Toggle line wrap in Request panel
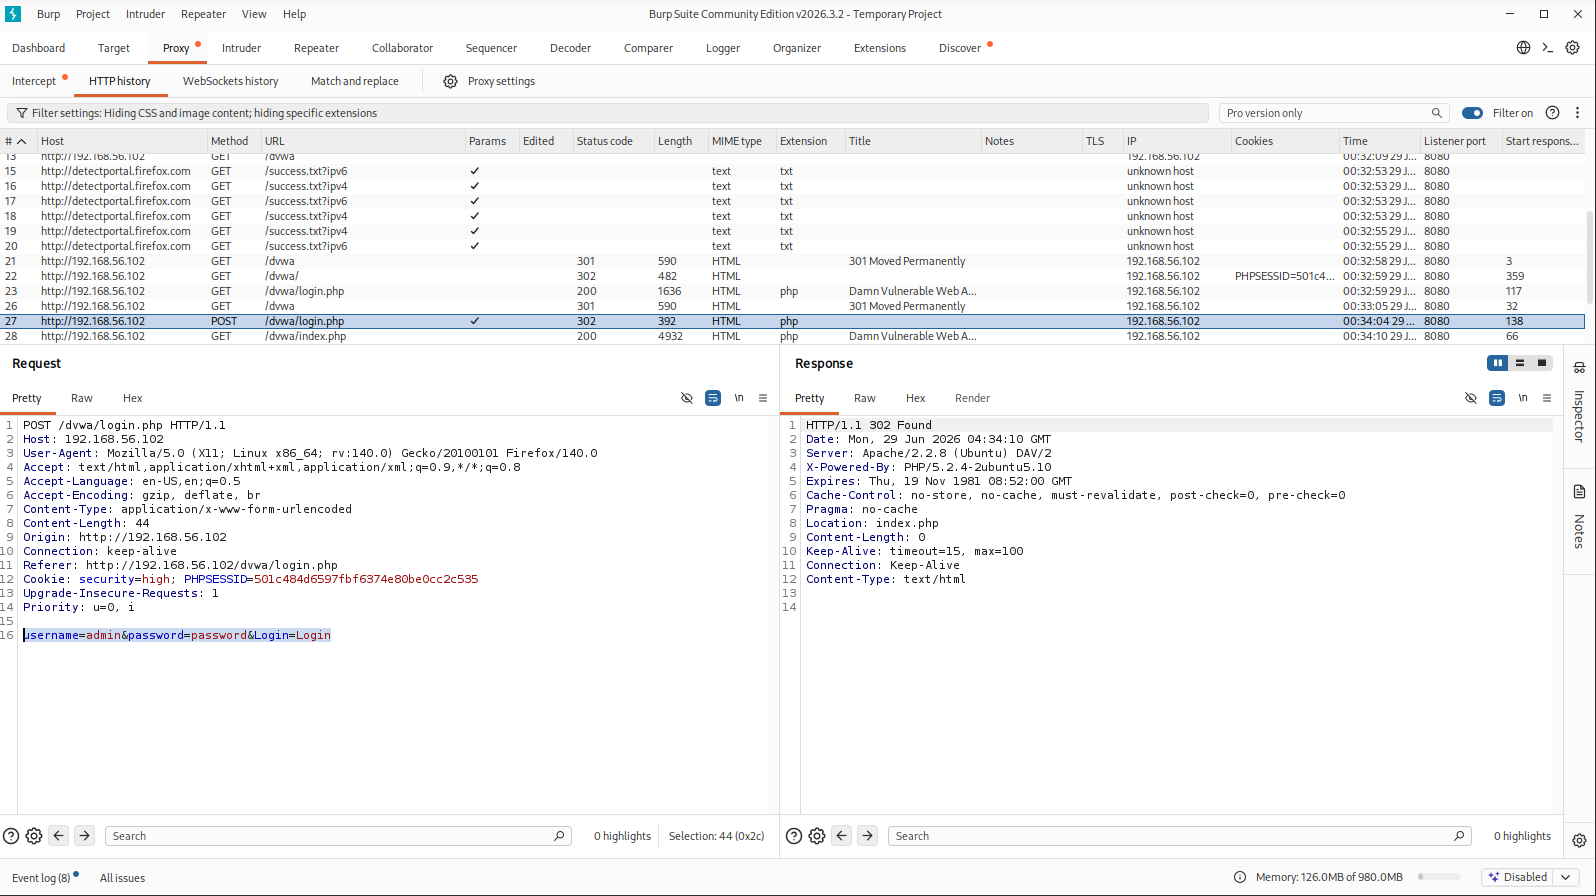 pyautogui.click(x=713, y=398)
